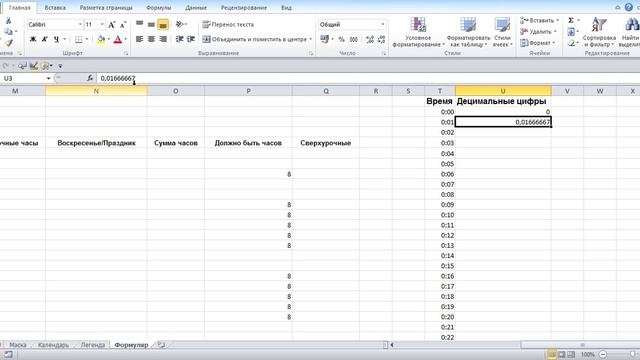Align text to top of cell
The width and height of the screenshot is (640, 360).
pos(140,24)
